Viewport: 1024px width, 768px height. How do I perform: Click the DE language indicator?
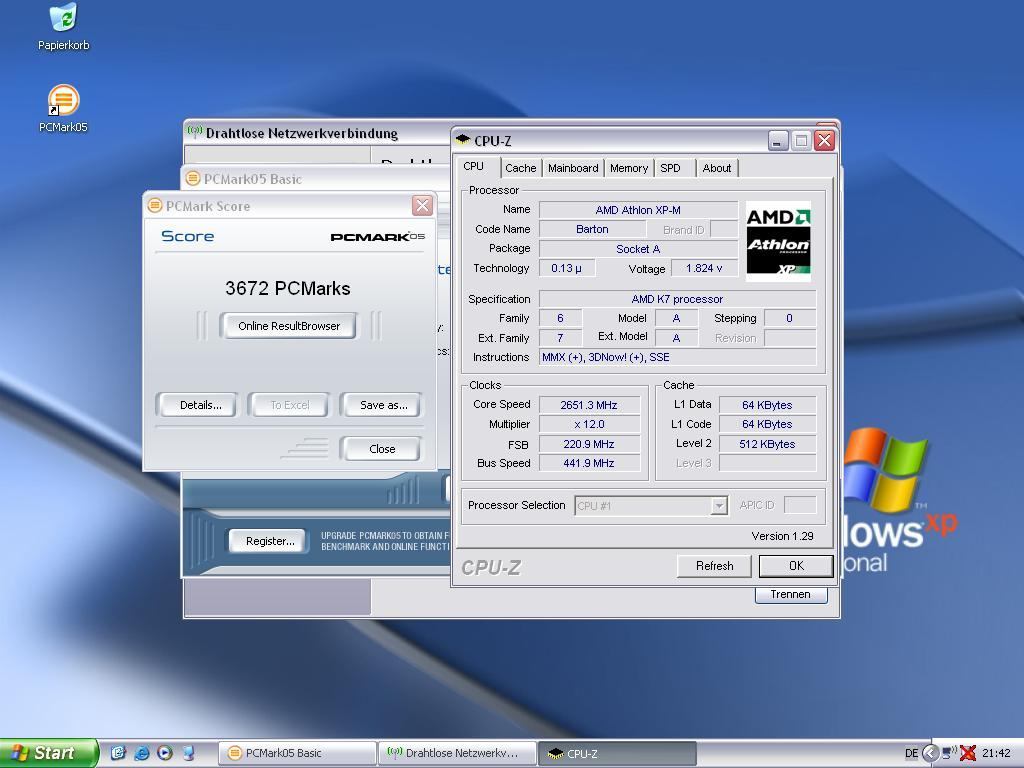point(912,753)
